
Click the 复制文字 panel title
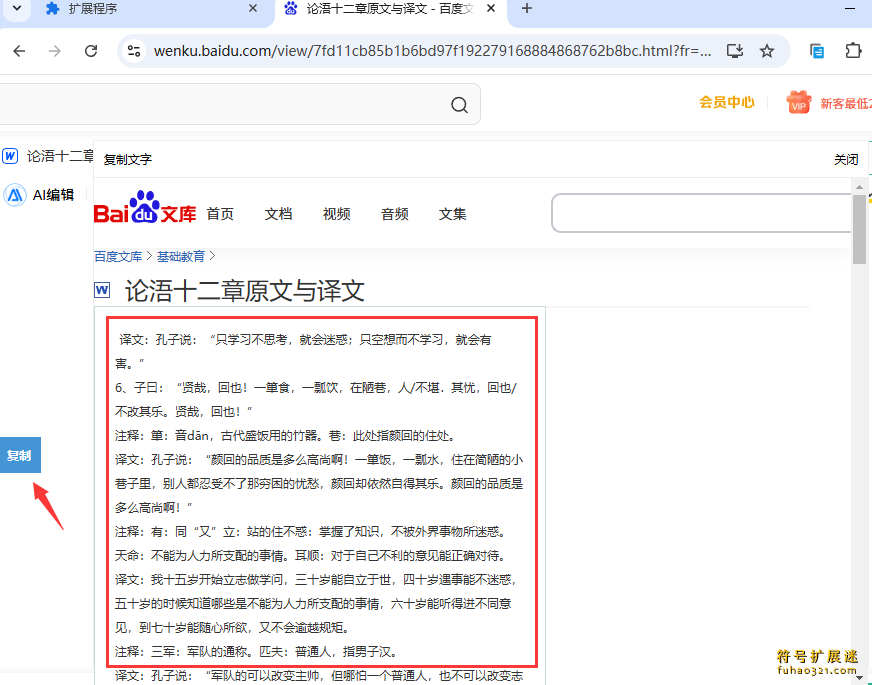127,160
